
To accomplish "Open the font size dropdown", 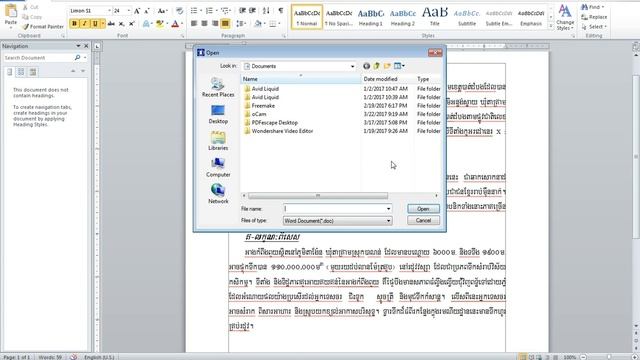I will pyautogui.click(x=129, y=11).
